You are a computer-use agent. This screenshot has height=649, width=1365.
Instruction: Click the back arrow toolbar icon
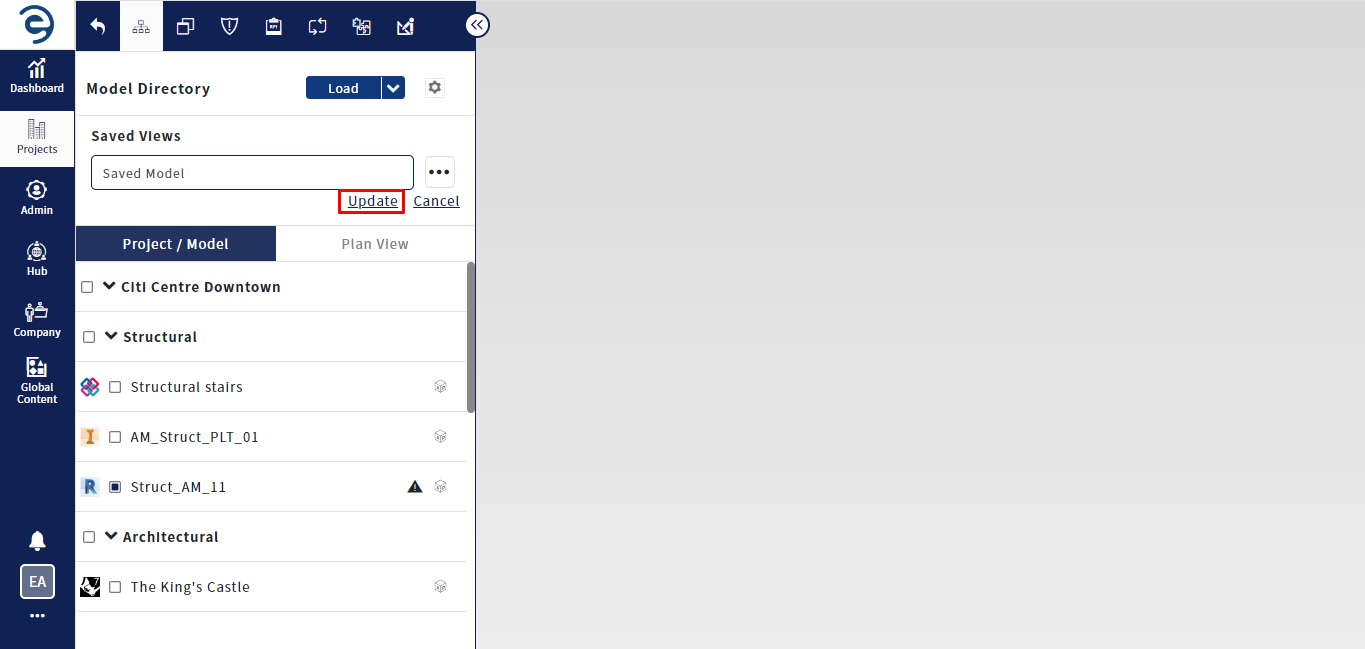coord(98,26)
